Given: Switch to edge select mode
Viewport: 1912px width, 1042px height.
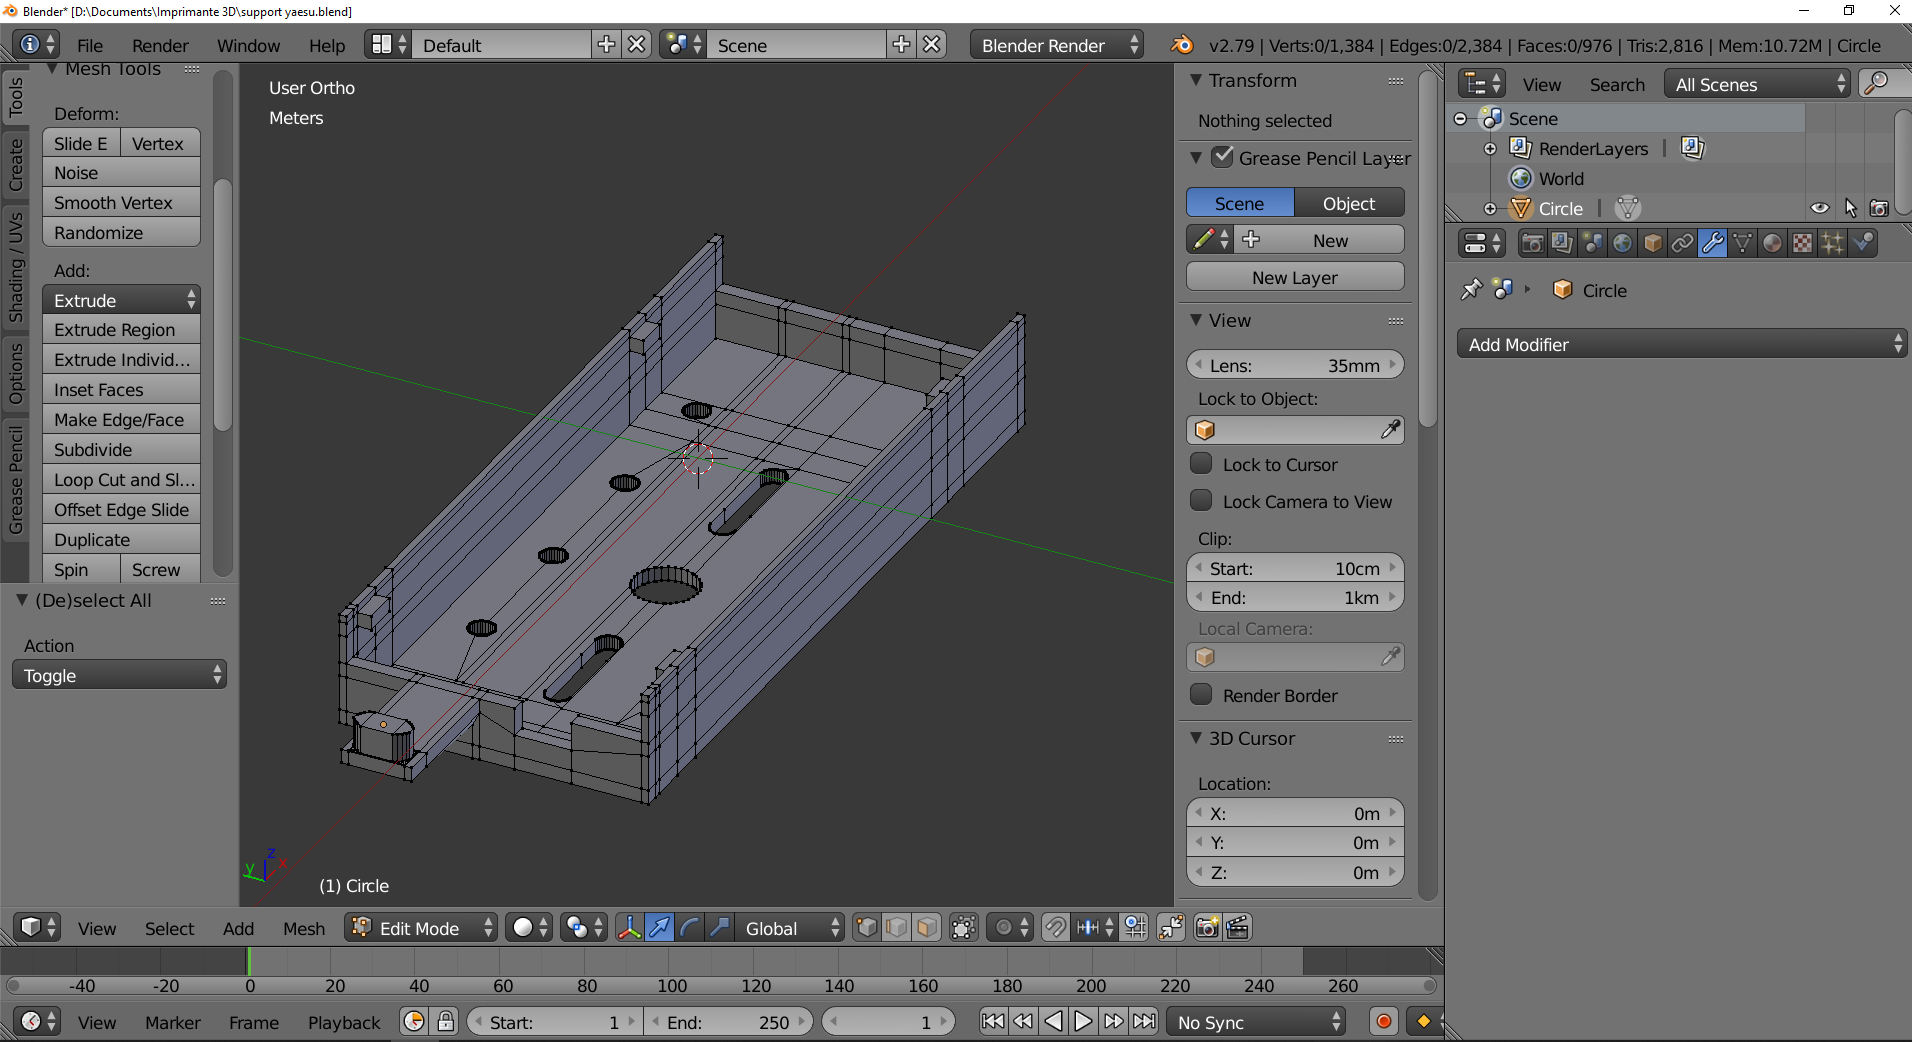Looking at the screenshot, I should tap(897, 928).
